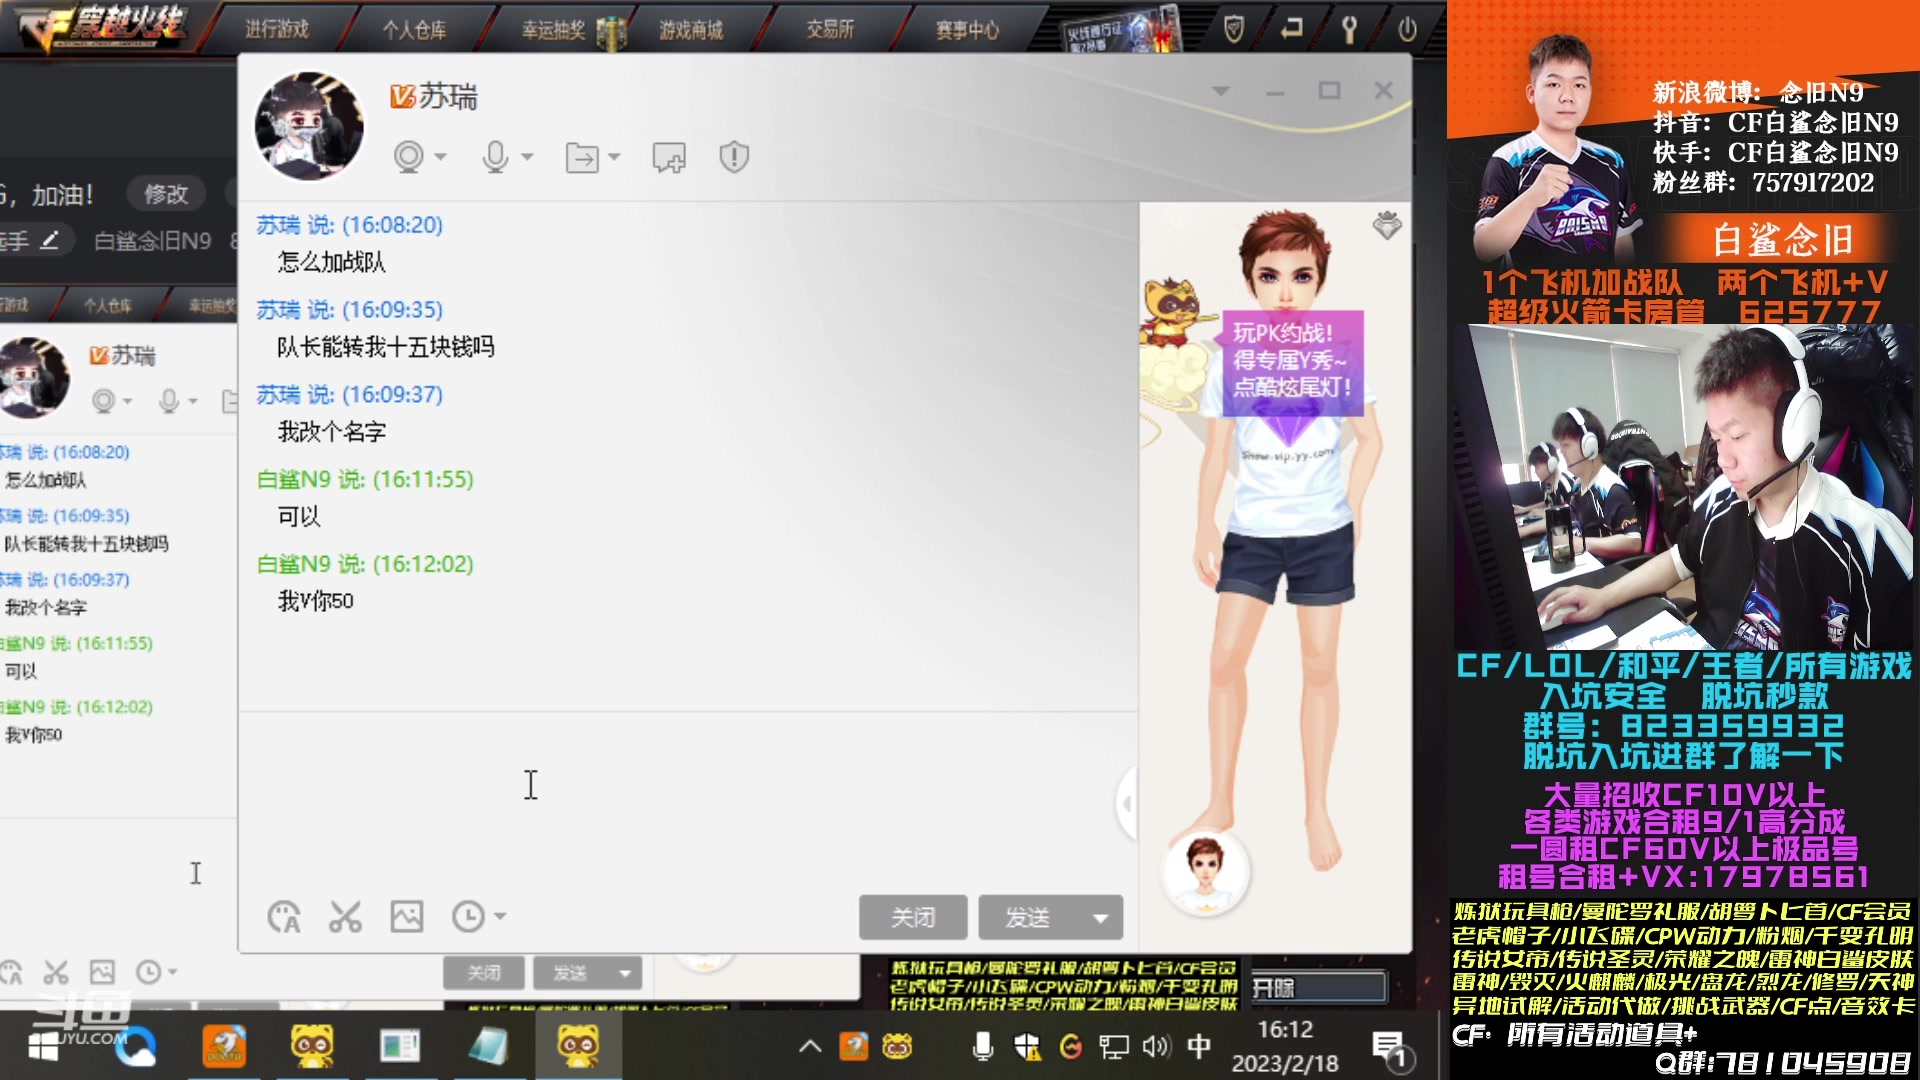Collapse the avatar side panel arrow
The image size is (1920, 1080).
pos(1127,803)
